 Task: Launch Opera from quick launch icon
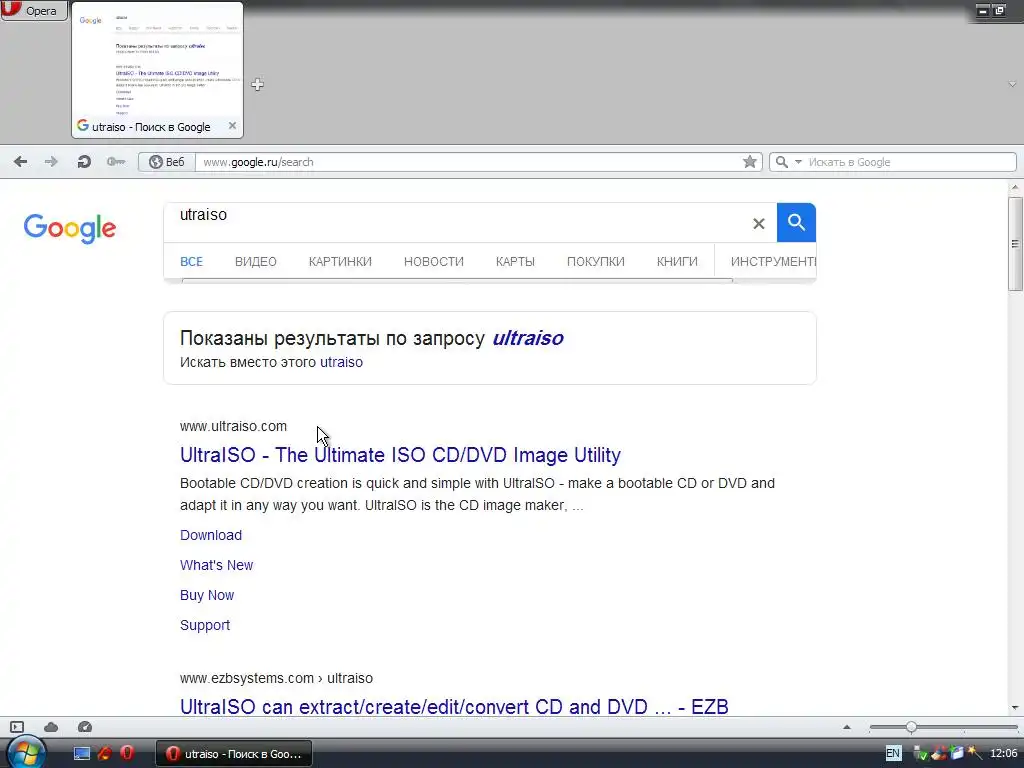pos(127,753)
